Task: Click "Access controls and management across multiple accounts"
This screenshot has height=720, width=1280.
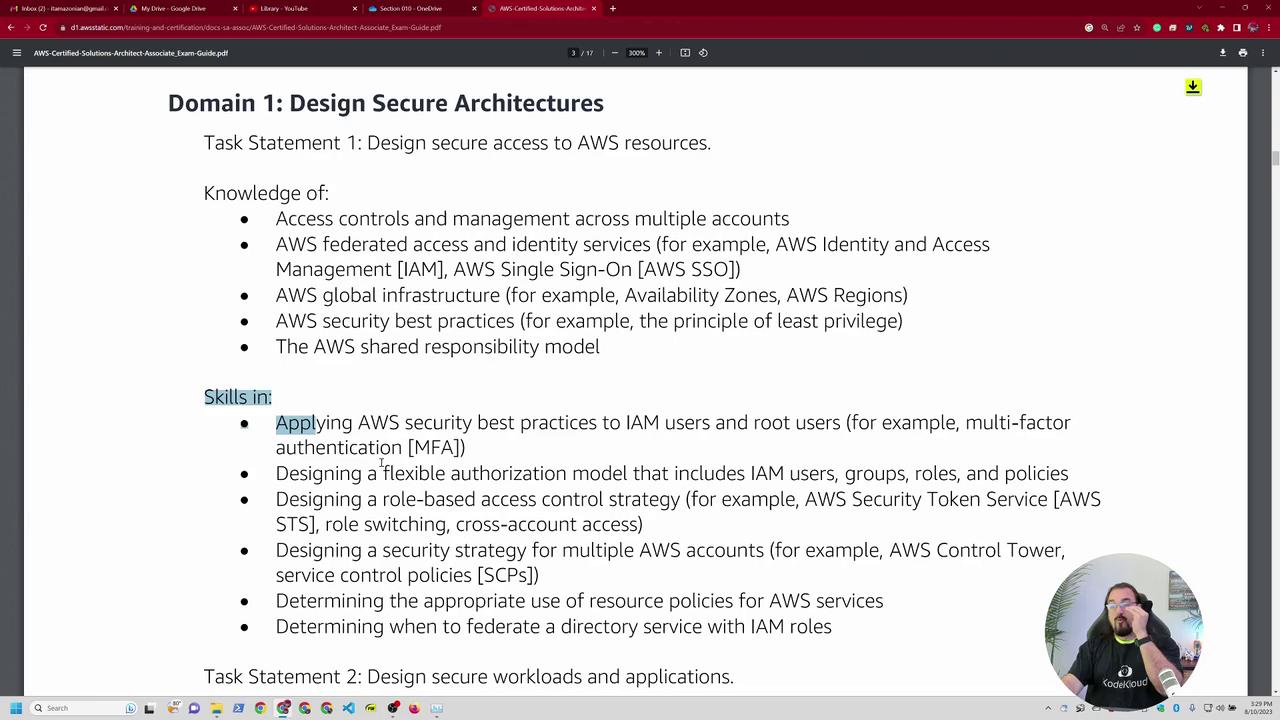Action: [x=532, y=219]
